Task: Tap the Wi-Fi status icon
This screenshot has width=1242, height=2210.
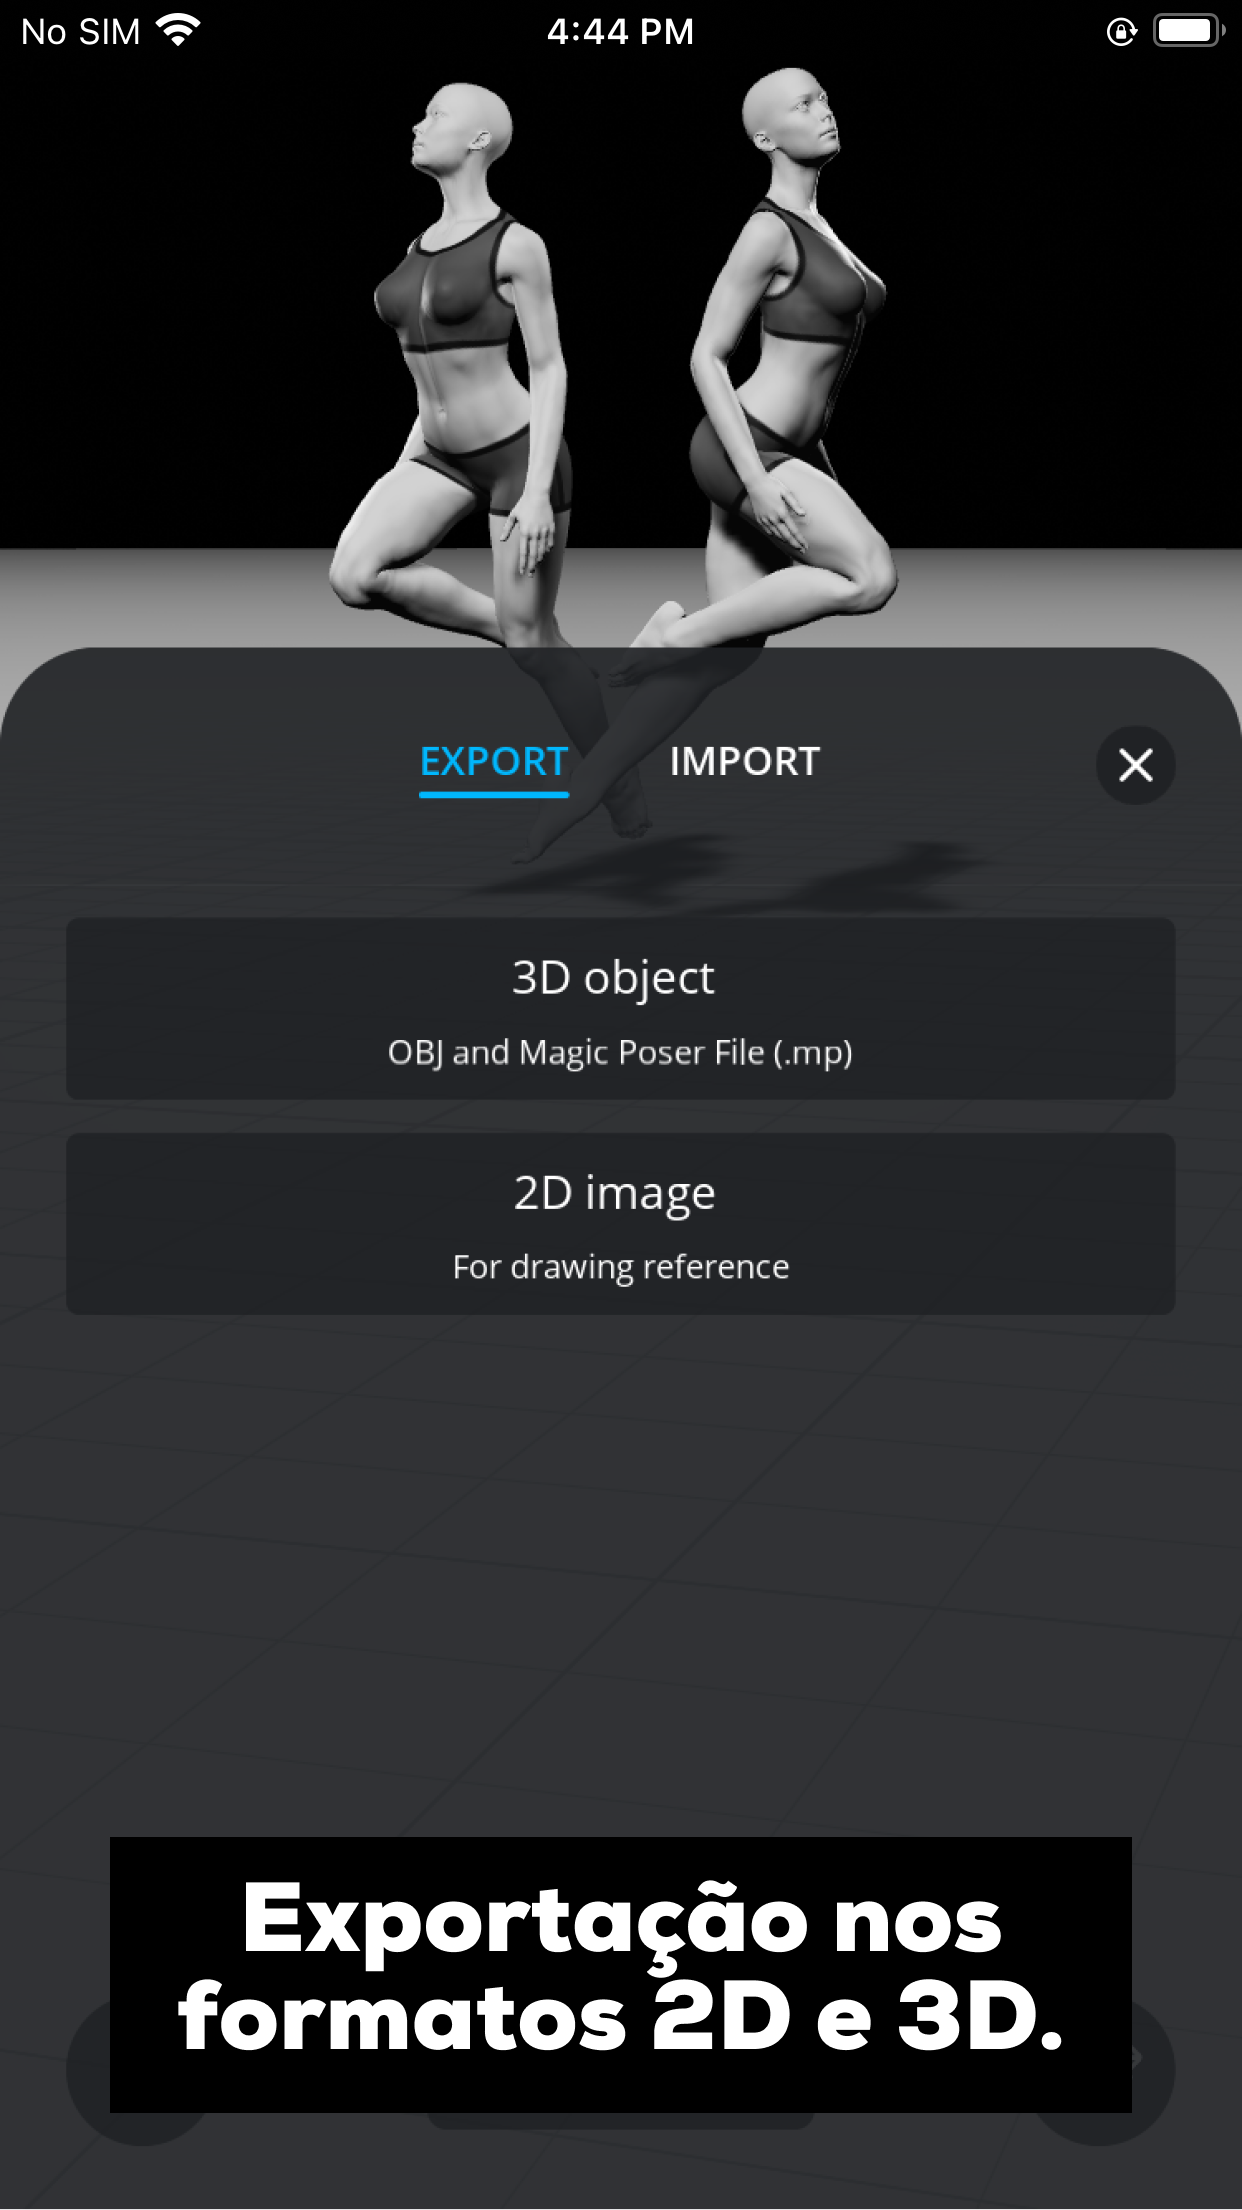Action: [179, 31]
